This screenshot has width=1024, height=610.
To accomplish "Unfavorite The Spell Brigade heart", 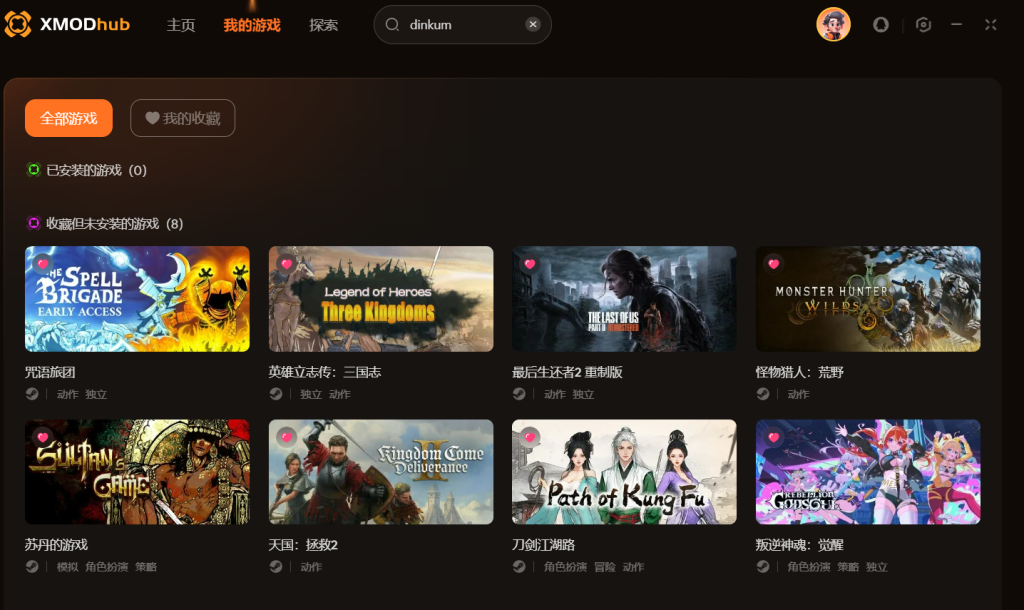I will pyautogui.click(x=43, y=264).
